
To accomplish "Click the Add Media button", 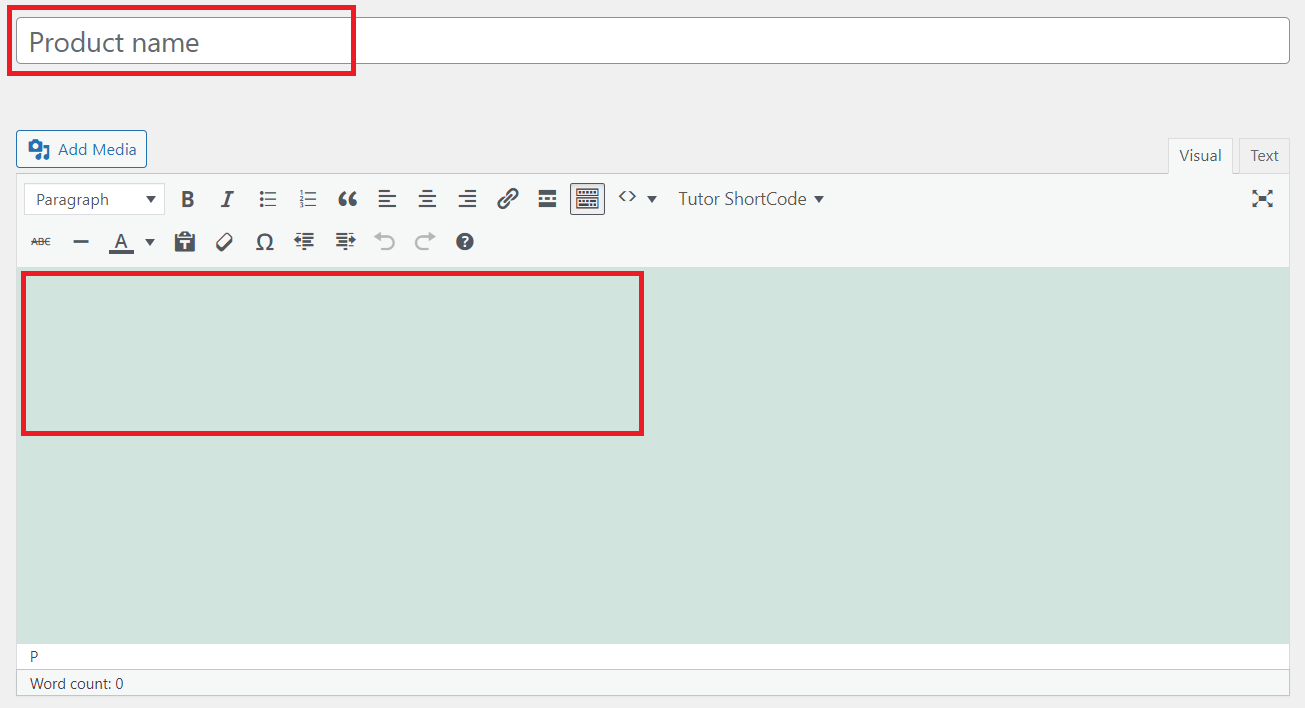I will (81, 149).
